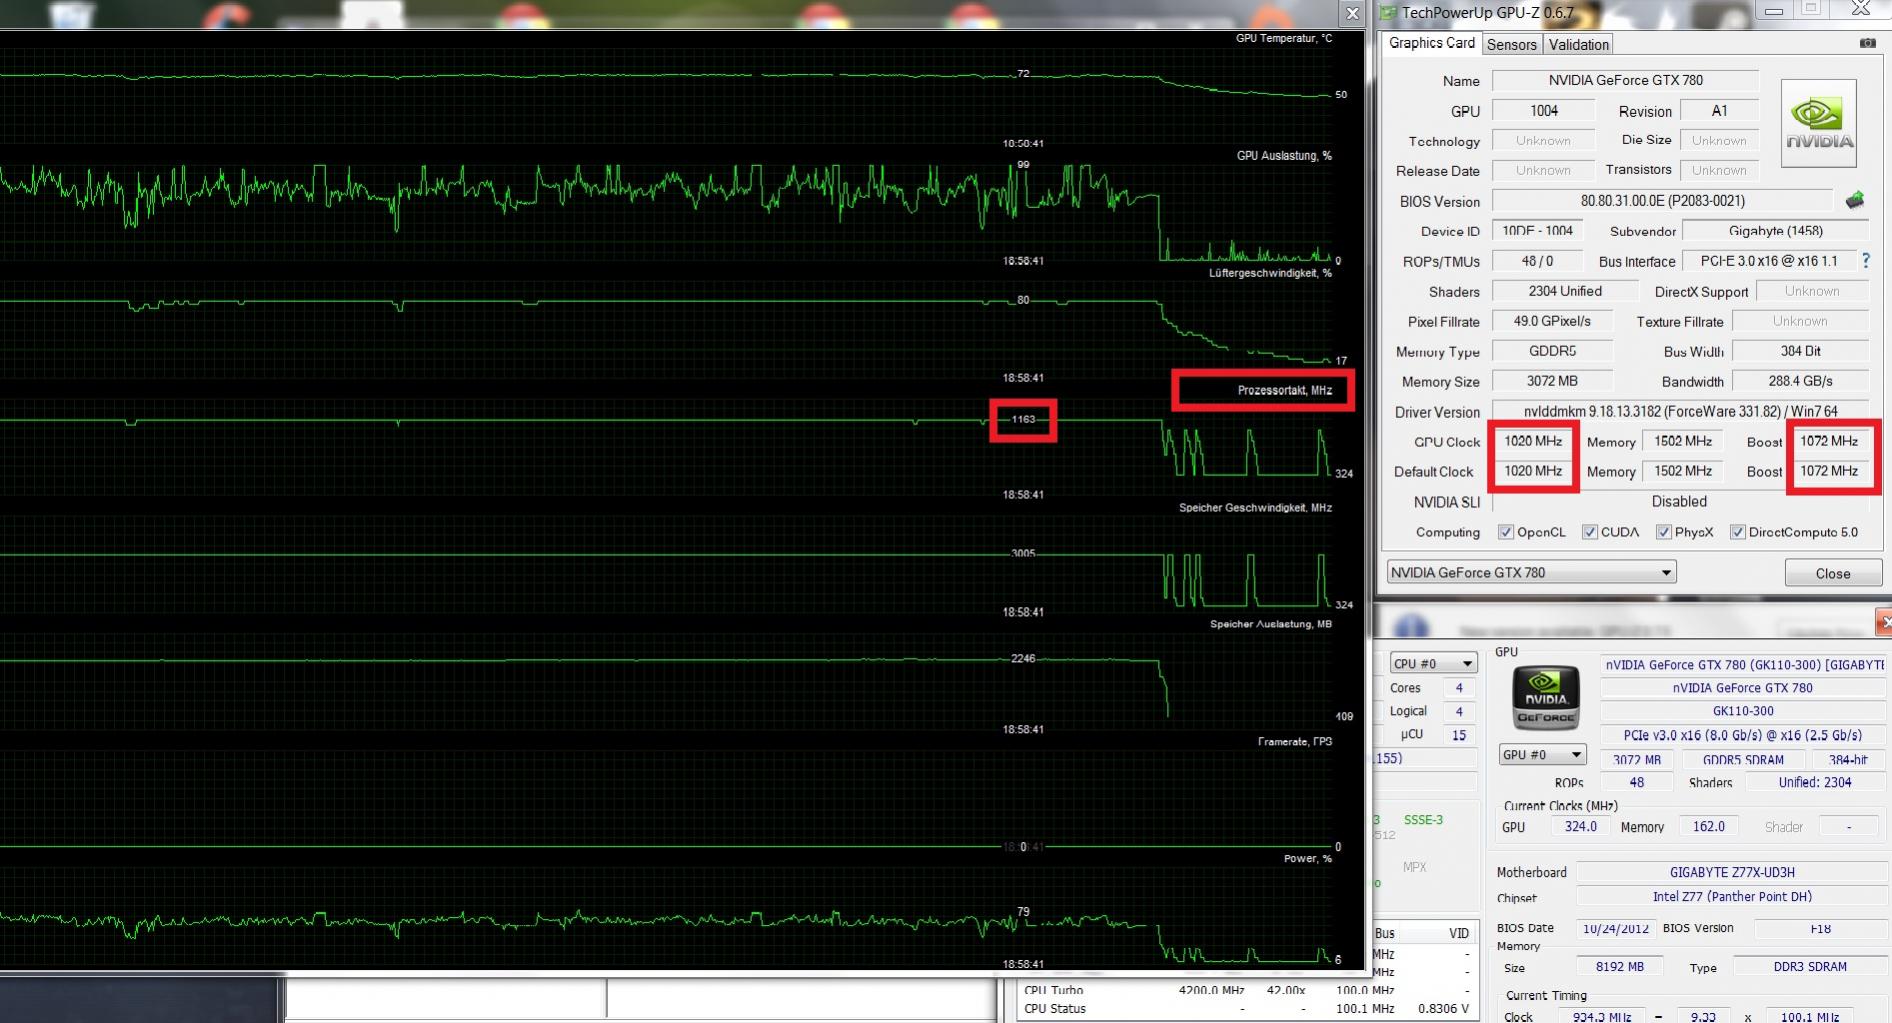Close the monitoring graph window
The image size is (1892, 1023).
[x=1352, y=13]
